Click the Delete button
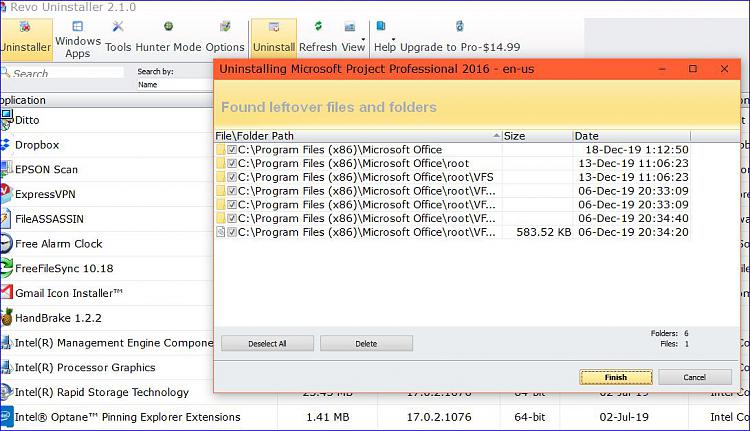Image resolution: width=750 pixels, height=431 pixels. pos(366,343)
